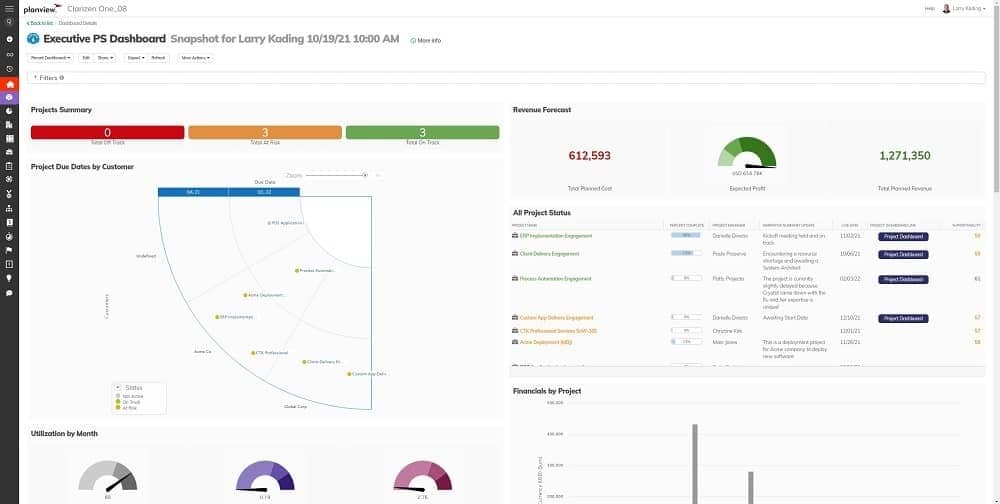Click the CTK Professional point in radar chart
1000x504 pixels.
[x=253, y=353]
